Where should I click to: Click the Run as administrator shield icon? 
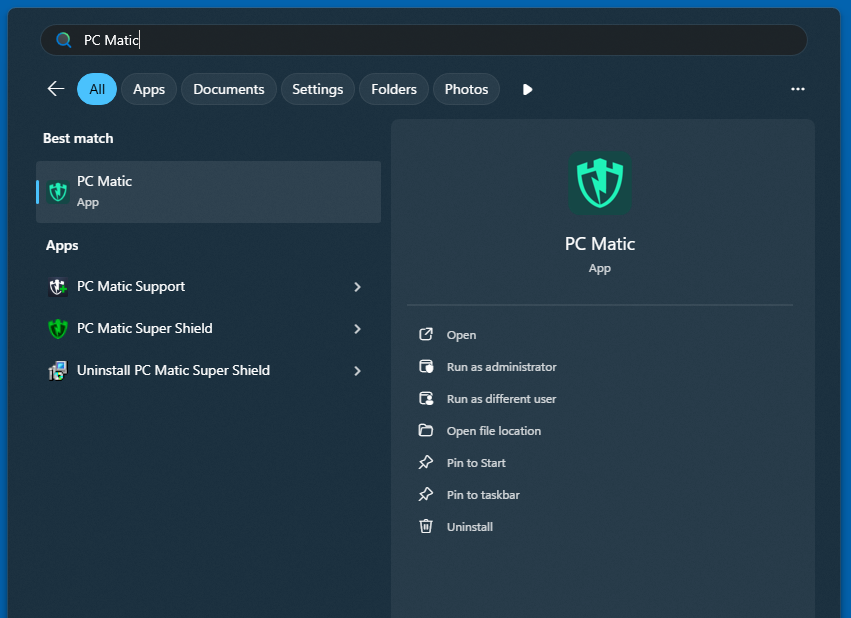tap(426, 366)
